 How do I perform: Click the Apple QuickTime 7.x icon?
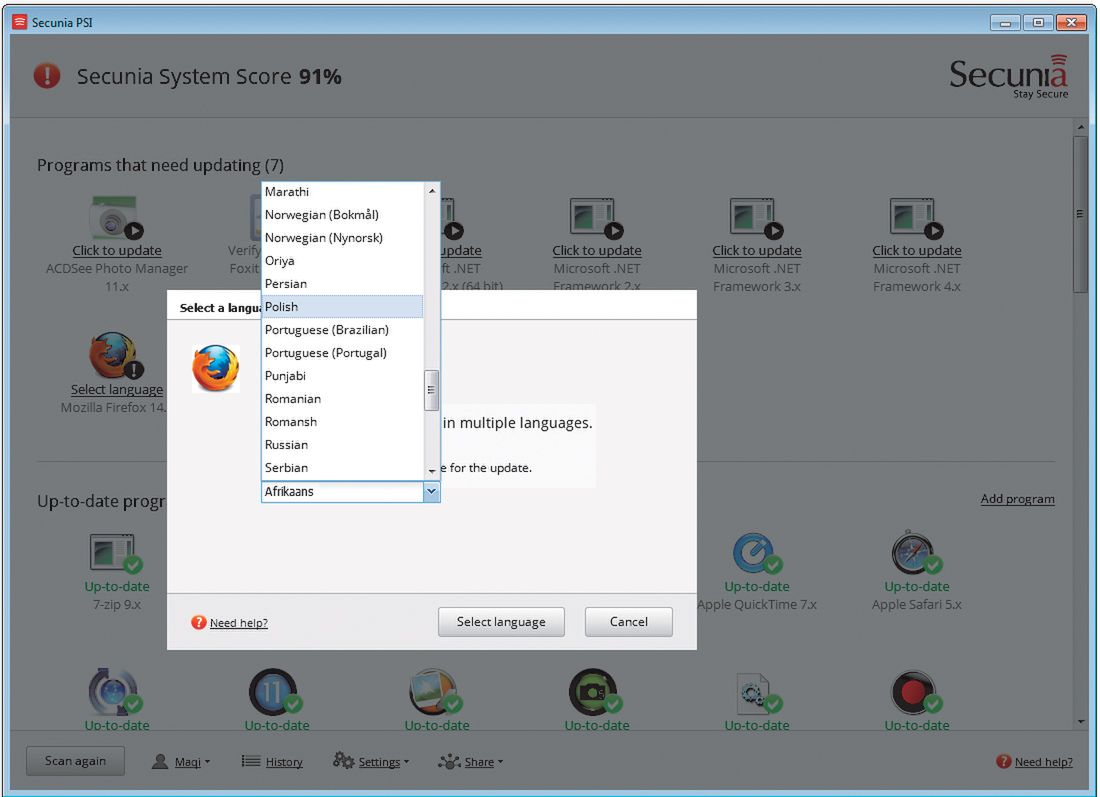(x=756, y=554)
